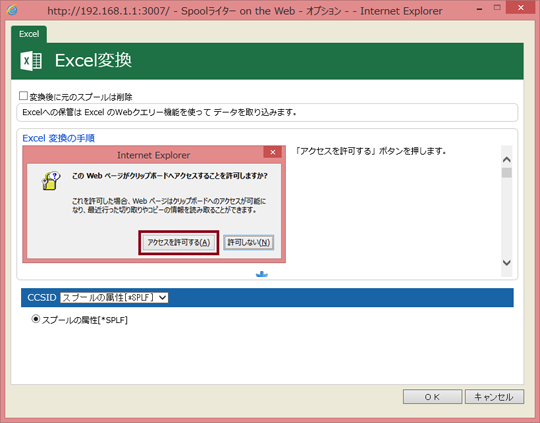Enable 変換後に元のスプールは削除 checkbox
Viewport: 540px width, 423px height.
coord(23,96)
